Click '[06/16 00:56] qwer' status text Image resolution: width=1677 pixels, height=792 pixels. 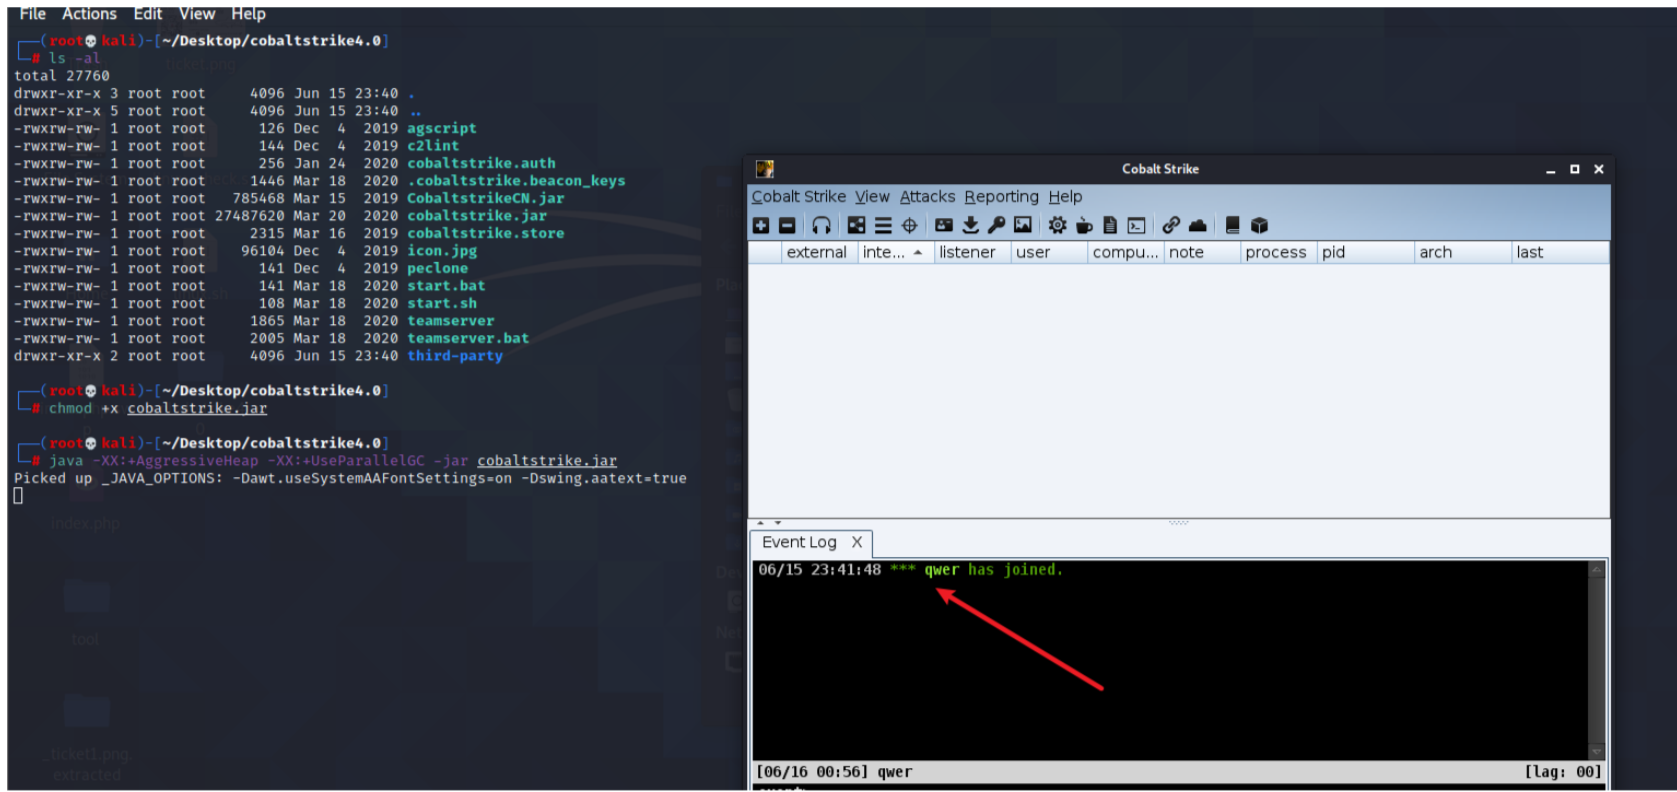coord(834,772)
